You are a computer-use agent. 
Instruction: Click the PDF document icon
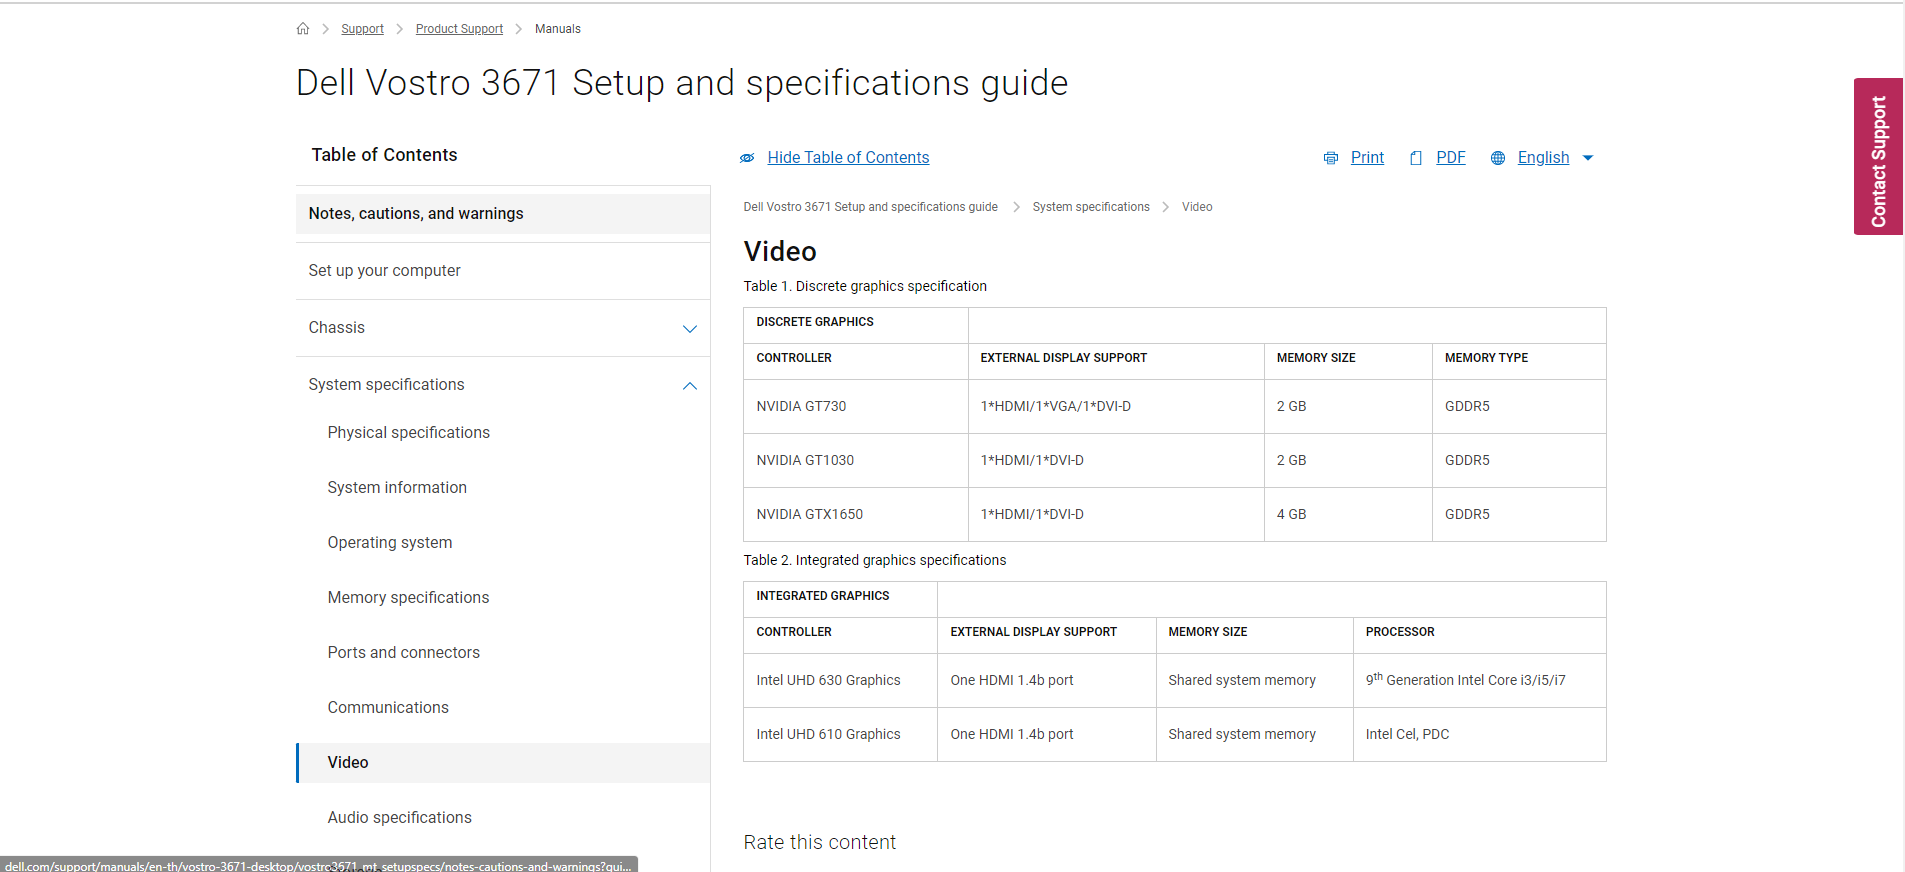pos(1416,158)
